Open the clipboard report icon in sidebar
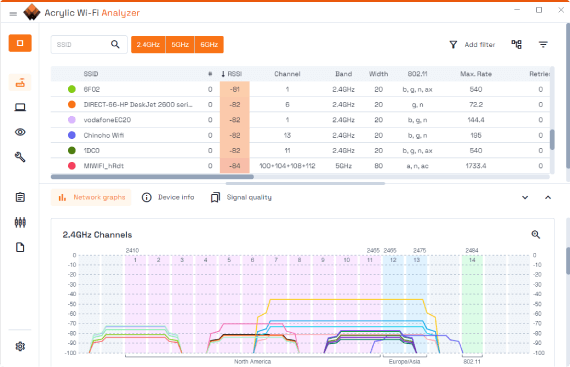This screenshot has height=367, width=570. pyautogui.click(x=20, y=197)
